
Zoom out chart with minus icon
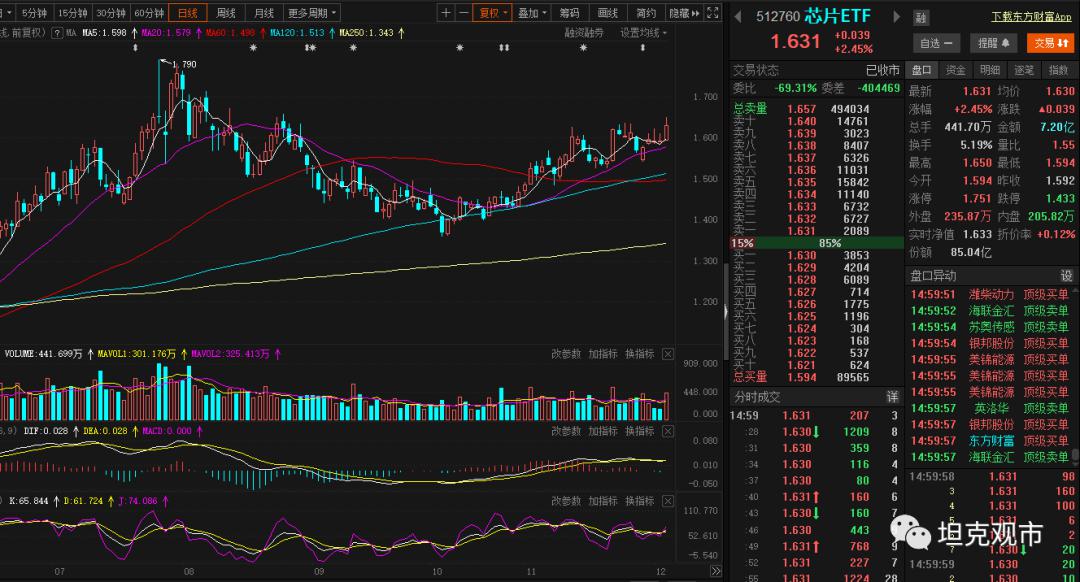coord(463,12)
